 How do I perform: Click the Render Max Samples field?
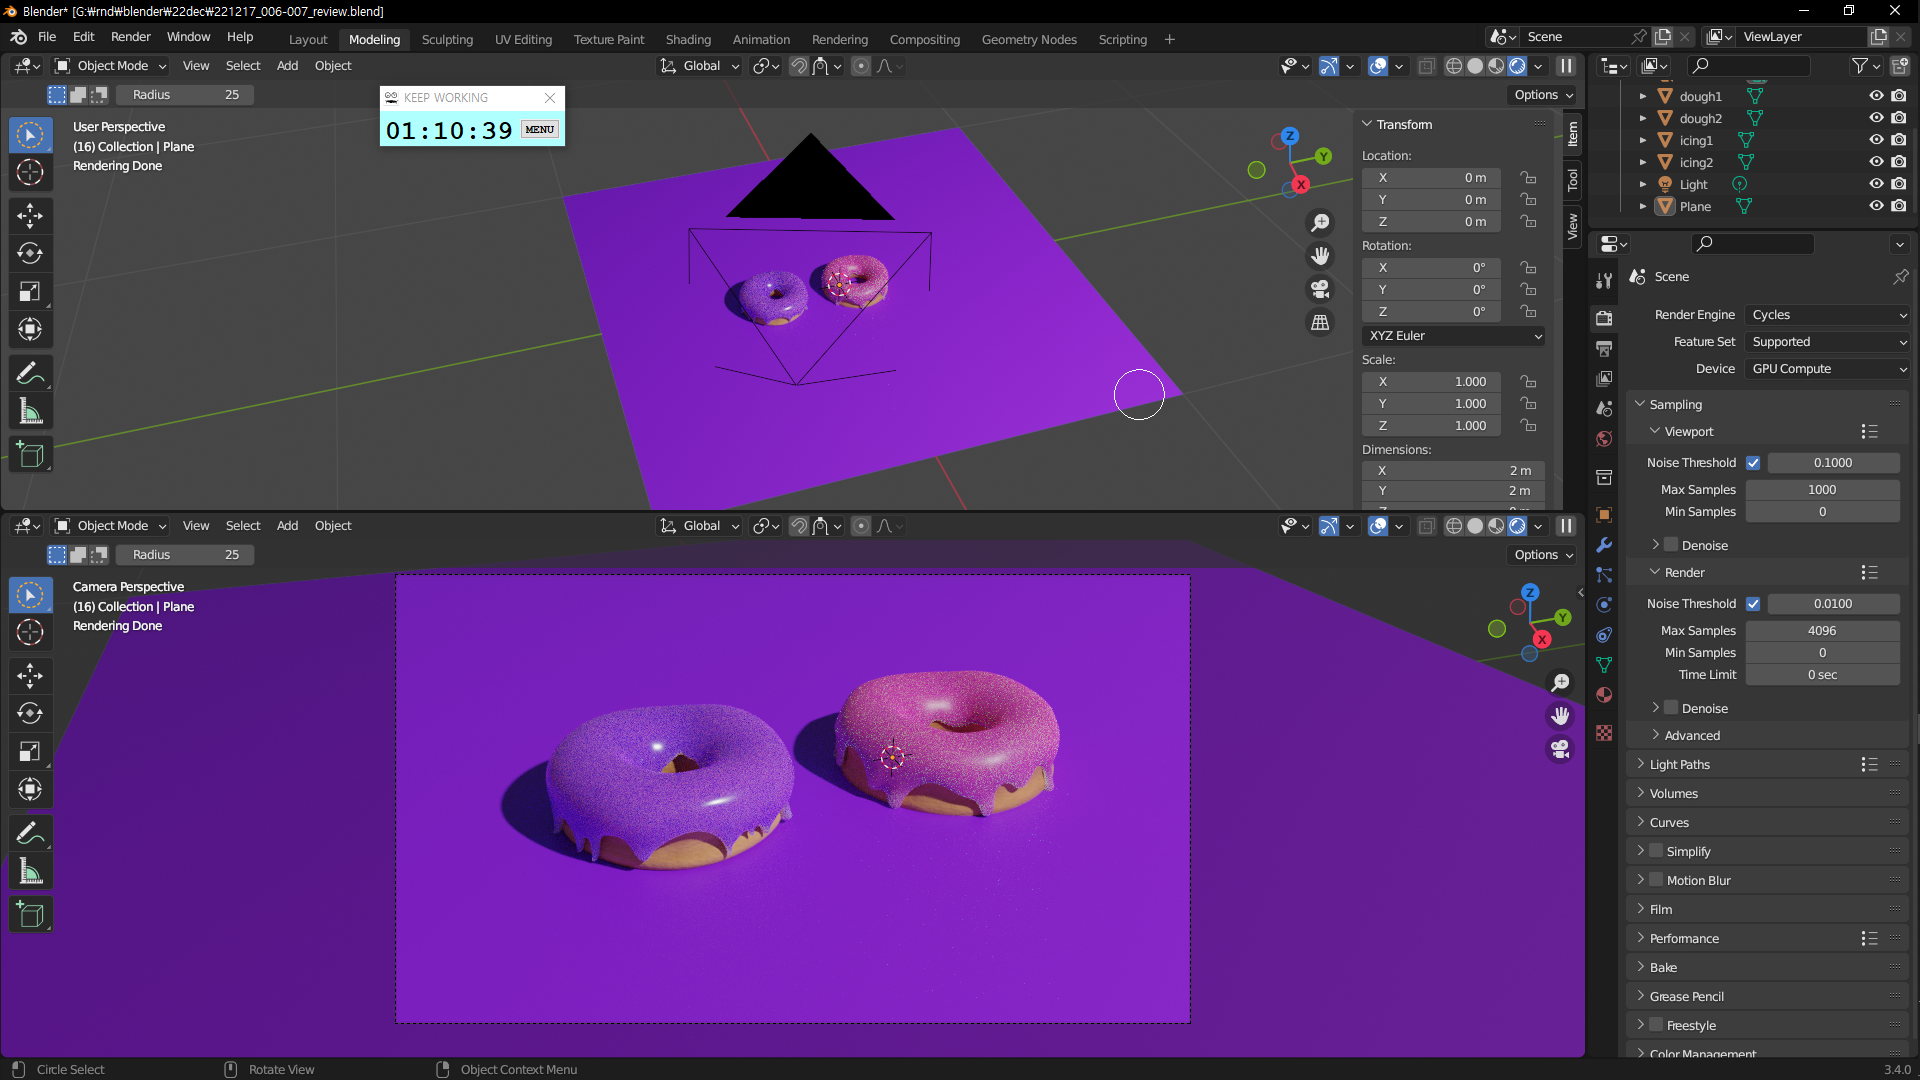pos(1822,631)
